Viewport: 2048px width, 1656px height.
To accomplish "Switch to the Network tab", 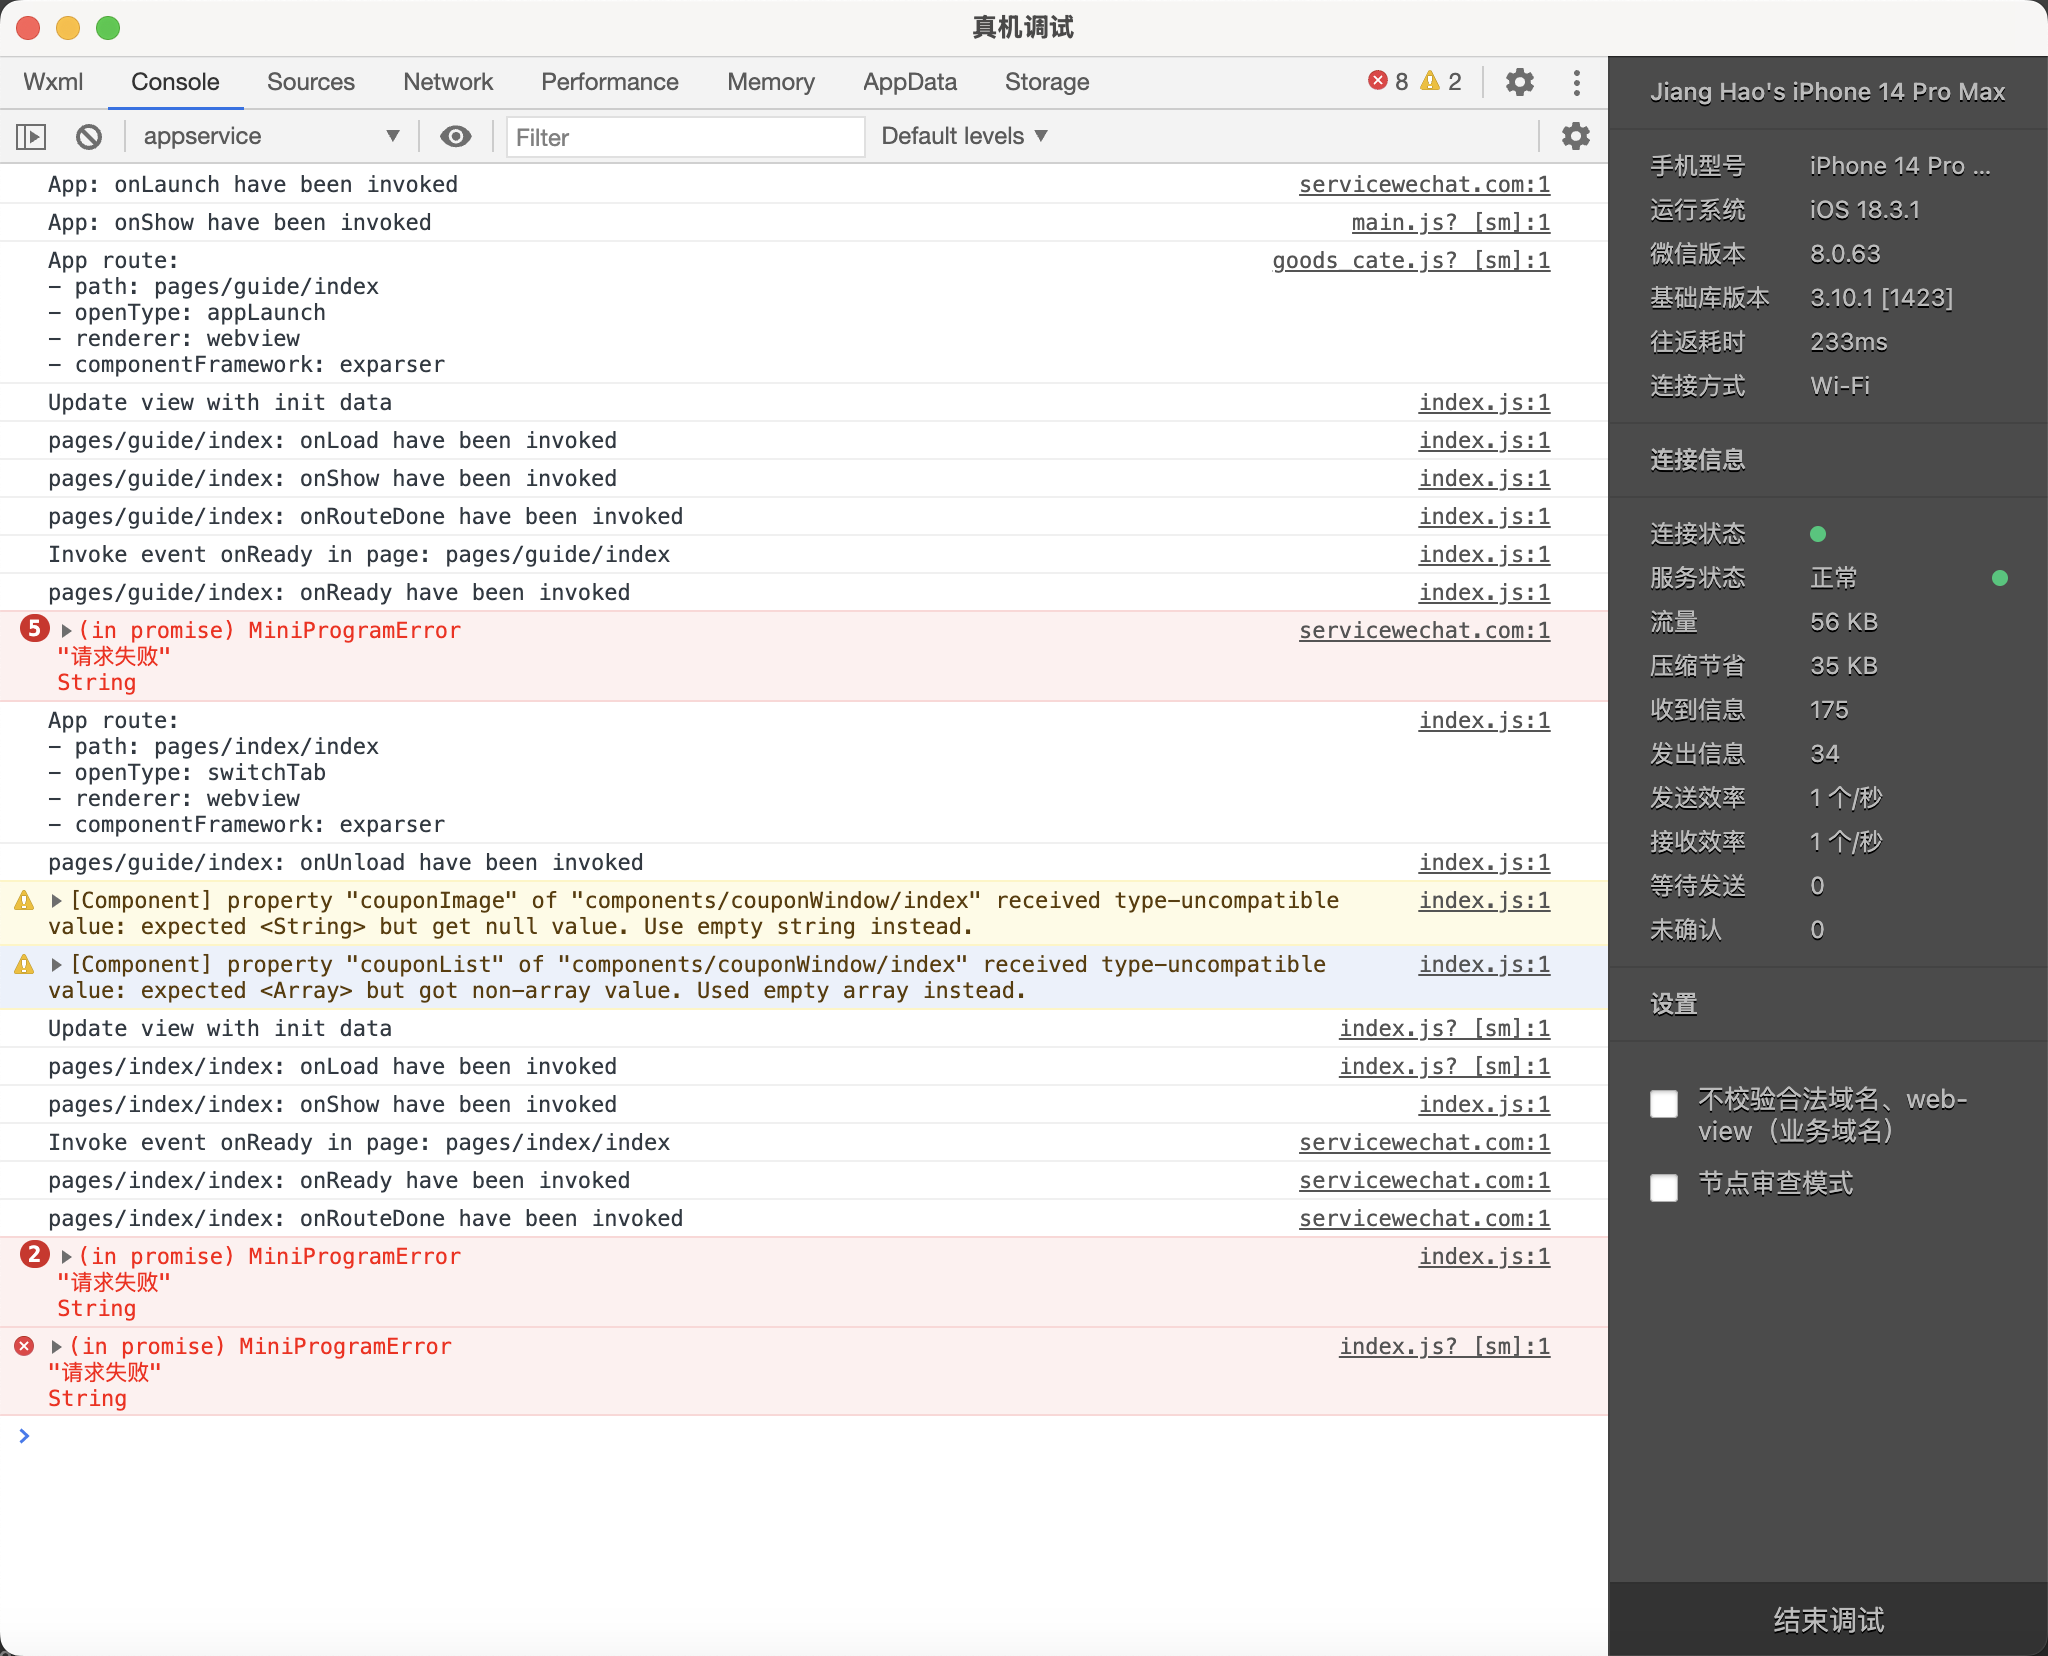I will pyautogui.click(x=448, y=82).
